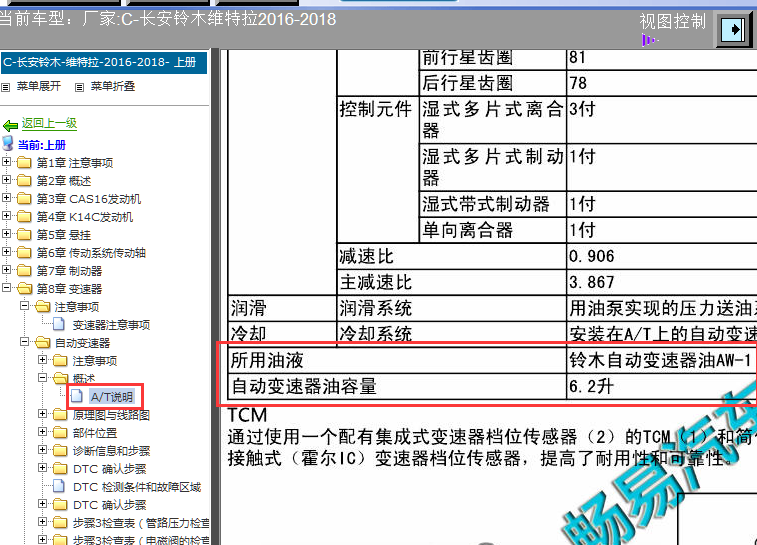Select the C-长安铃木-维特拉-2016-2018-上册 header
This screenshot has width=757, height=545.
[104, 63]
